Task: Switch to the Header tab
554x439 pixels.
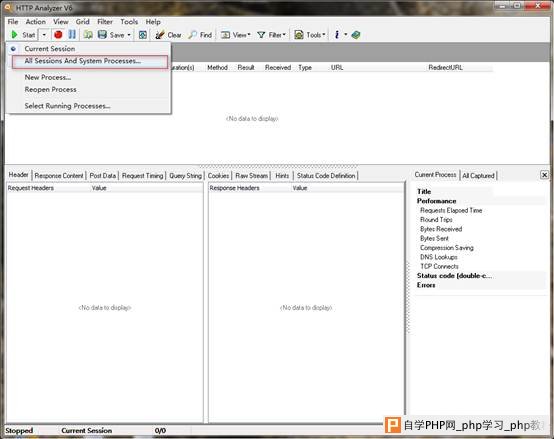Action: pyautogui.click(x=18, y=175)
